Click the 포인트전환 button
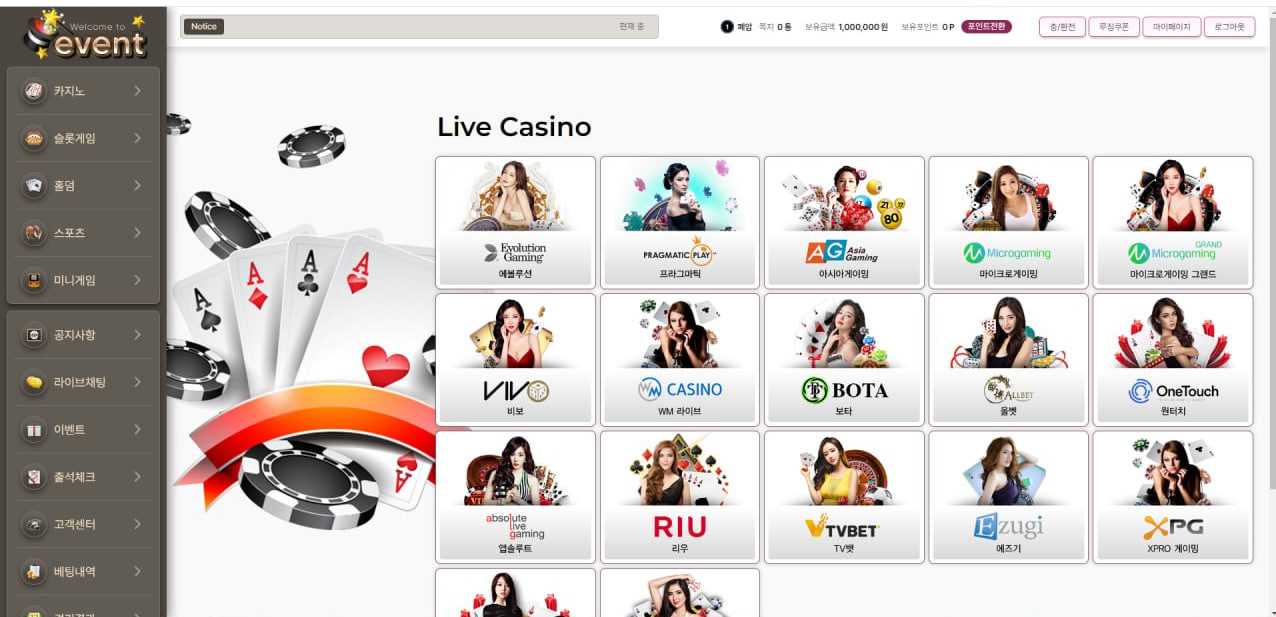Image resolution: width=1276 pixels, height=617 pixels. coord(987,27)
